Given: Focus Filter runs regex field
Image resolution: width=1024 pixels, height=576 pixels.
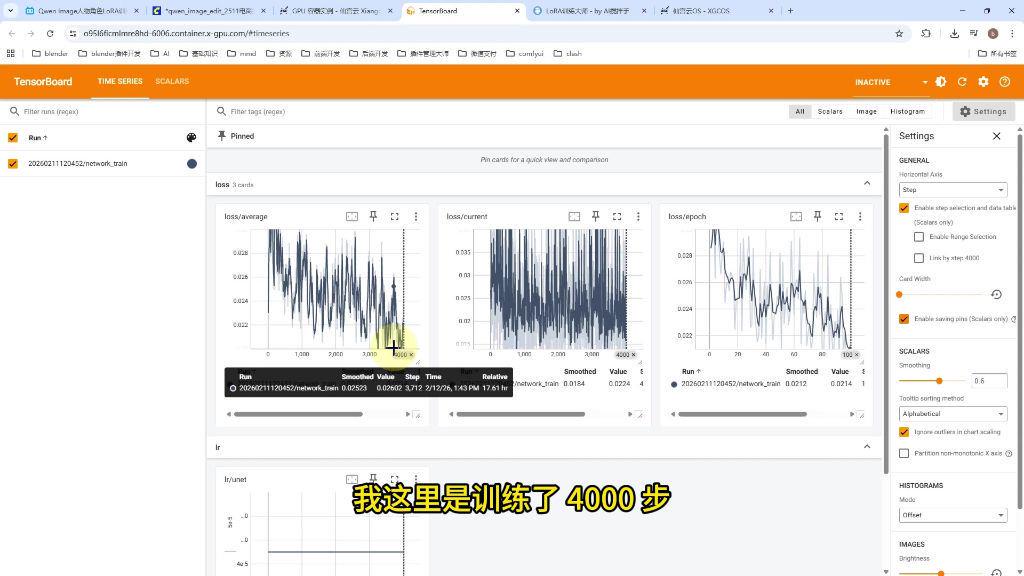Looking at the screenshot, I should click(x=108, y=112).
